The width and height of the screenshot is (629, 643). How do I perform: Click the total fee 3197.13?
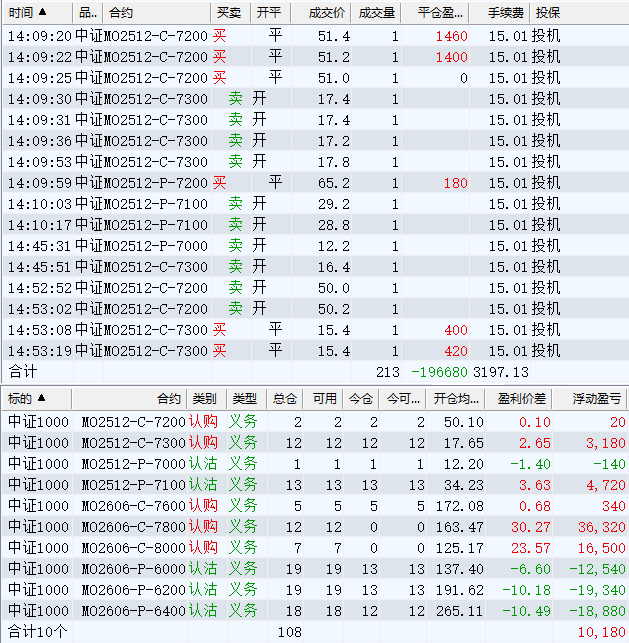point(501,372)
